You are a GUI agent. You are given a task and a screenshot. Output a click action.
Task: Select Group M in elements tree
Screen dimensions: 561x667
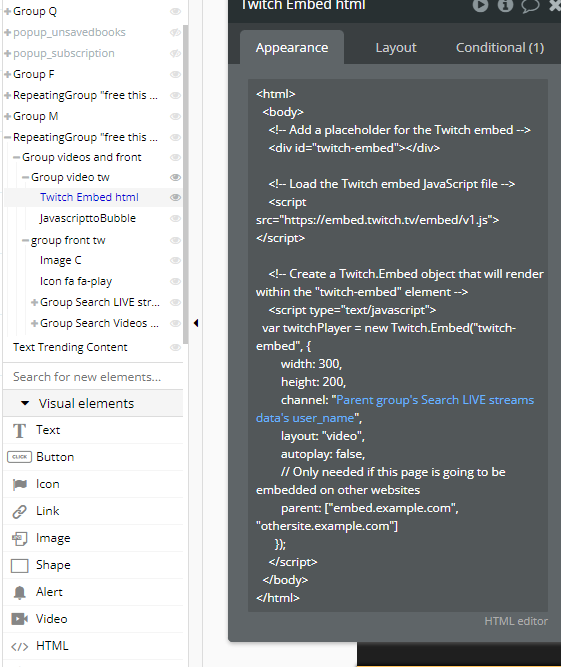click(x=36, y=116)
